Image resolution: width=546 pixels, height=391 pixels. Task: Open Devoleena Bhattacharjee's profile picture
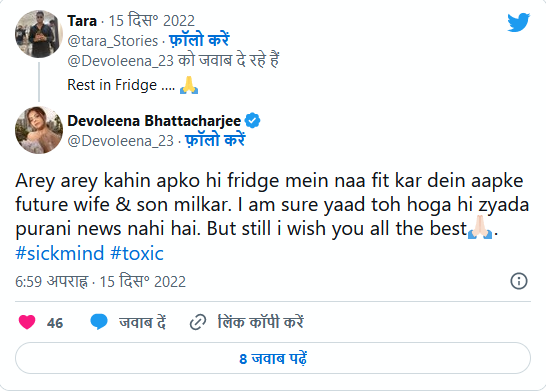(39, 130)
